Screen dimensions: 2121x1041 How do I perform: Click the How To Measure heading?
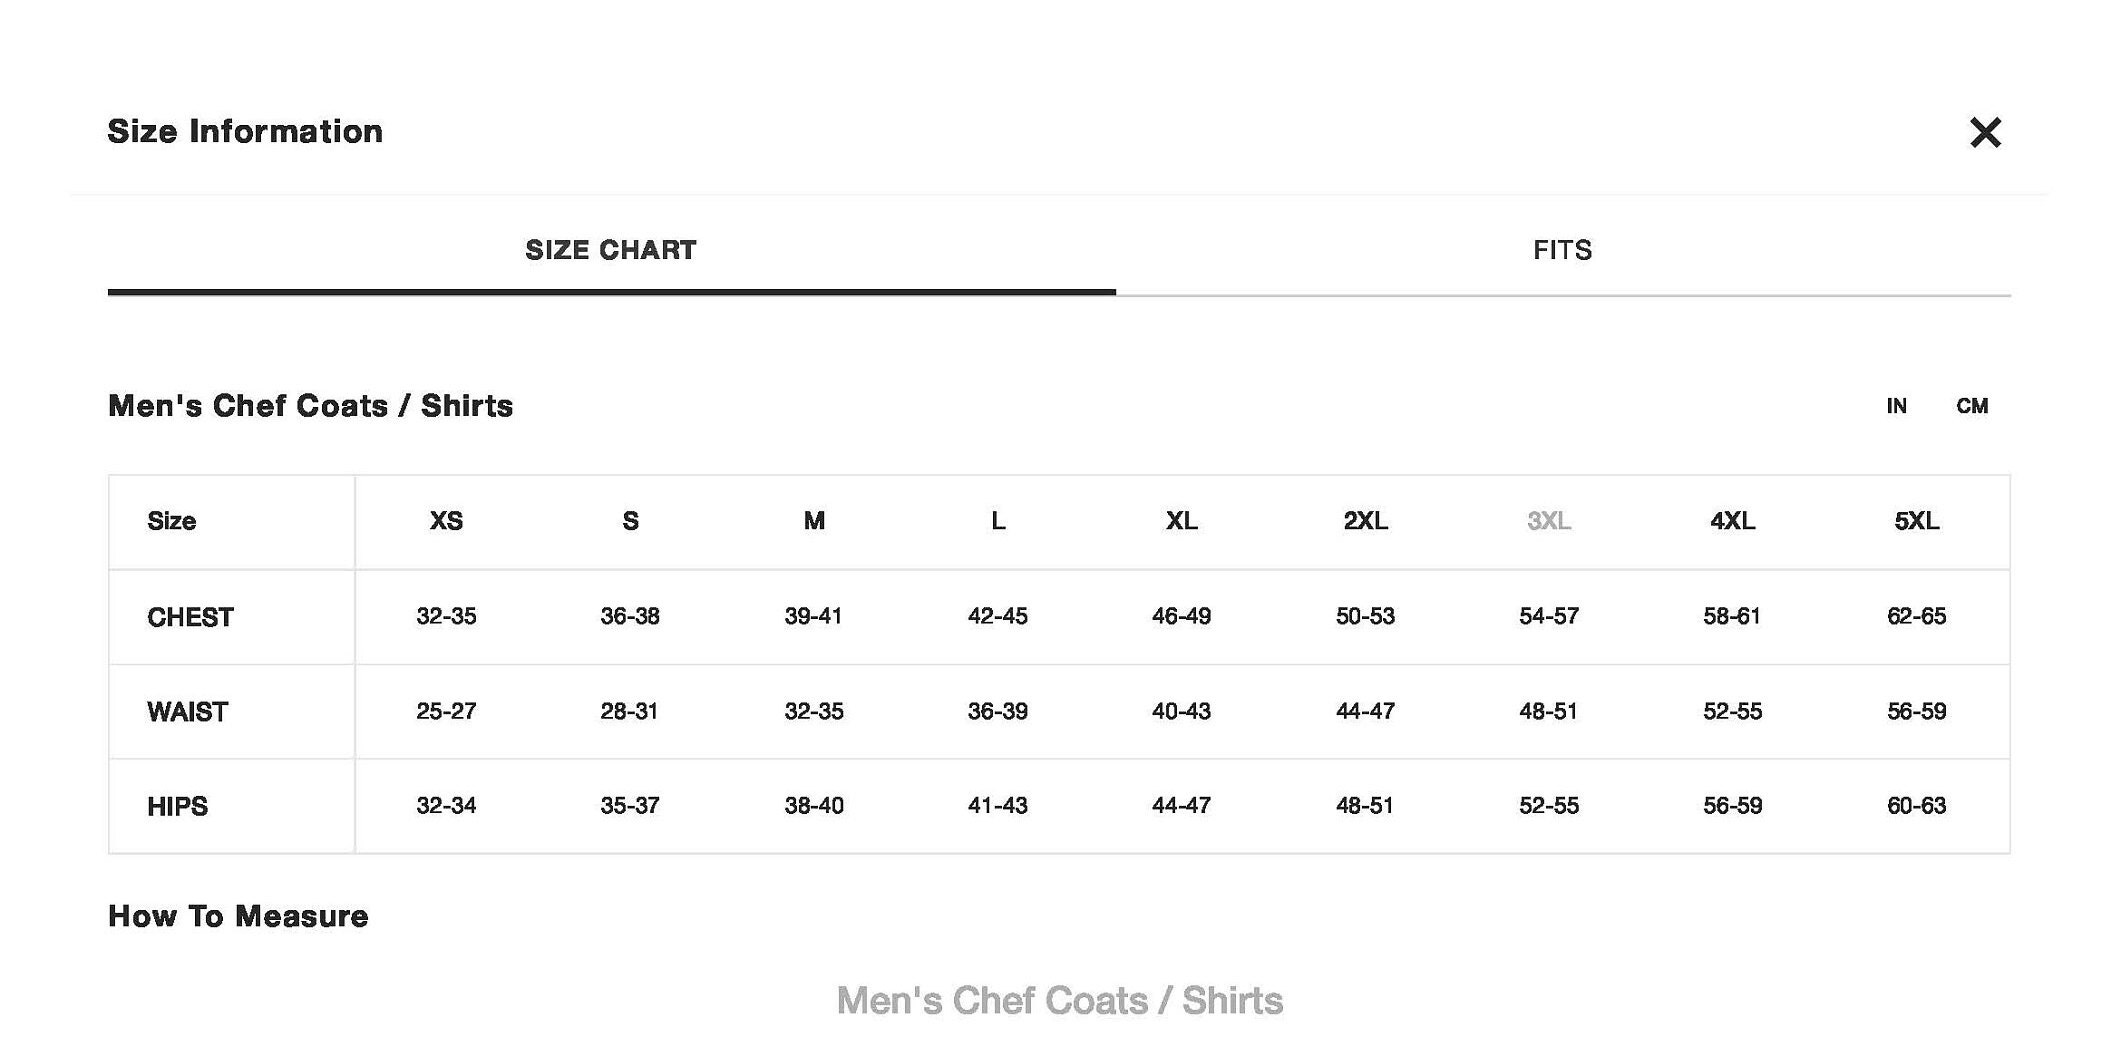[238, 916]
